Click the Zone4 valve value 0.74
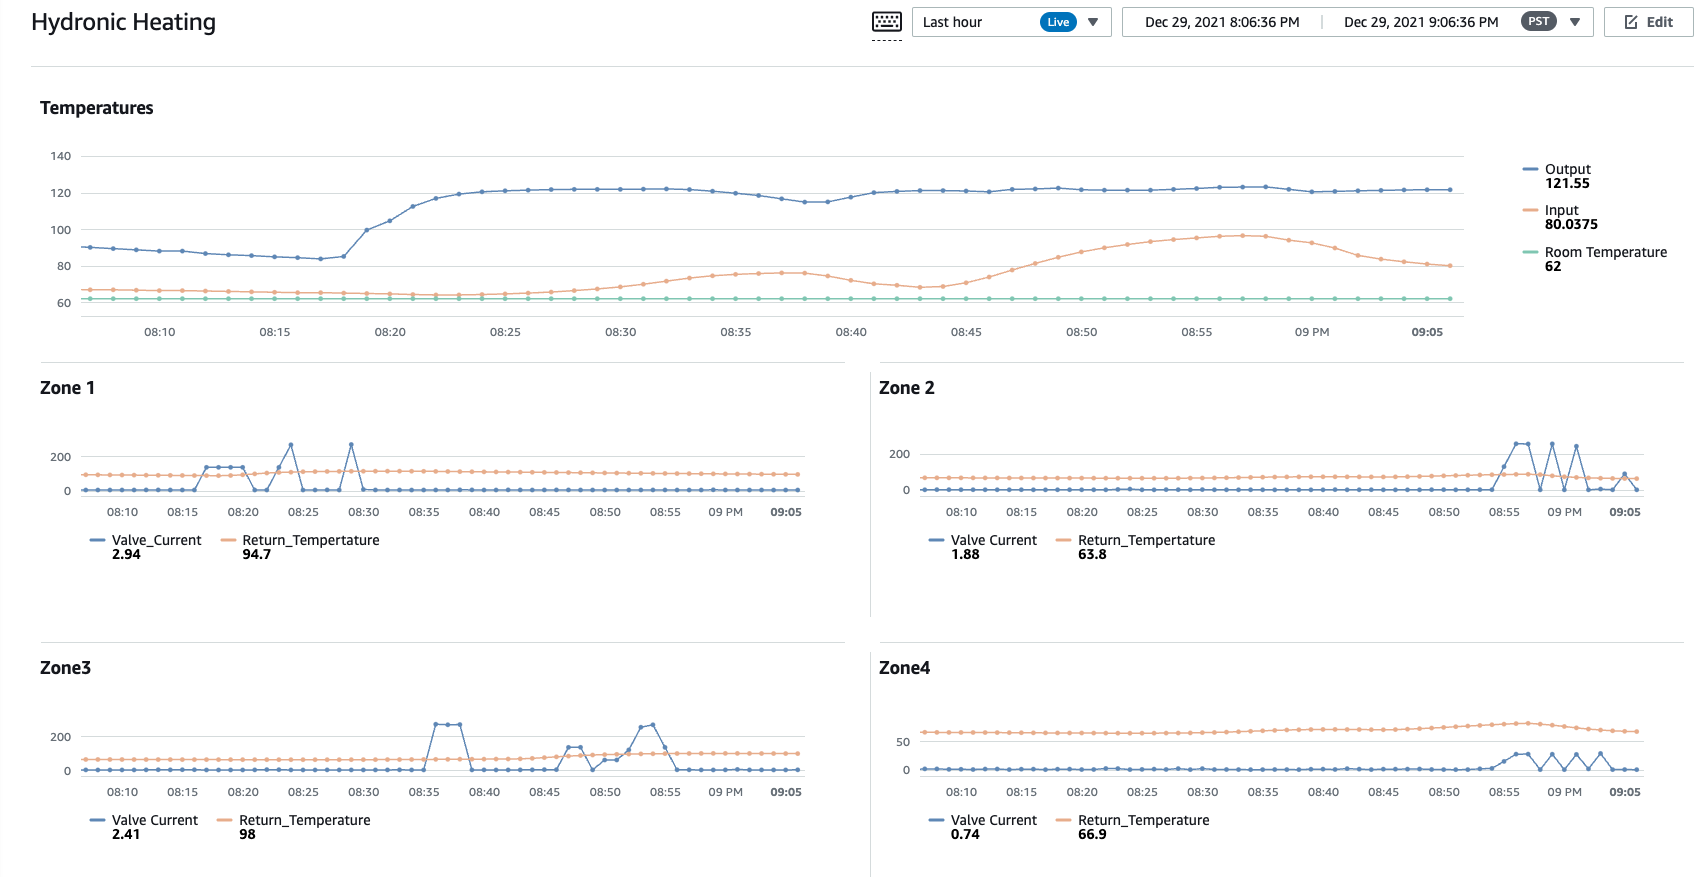1707x877 pixels. pos(965,834)
